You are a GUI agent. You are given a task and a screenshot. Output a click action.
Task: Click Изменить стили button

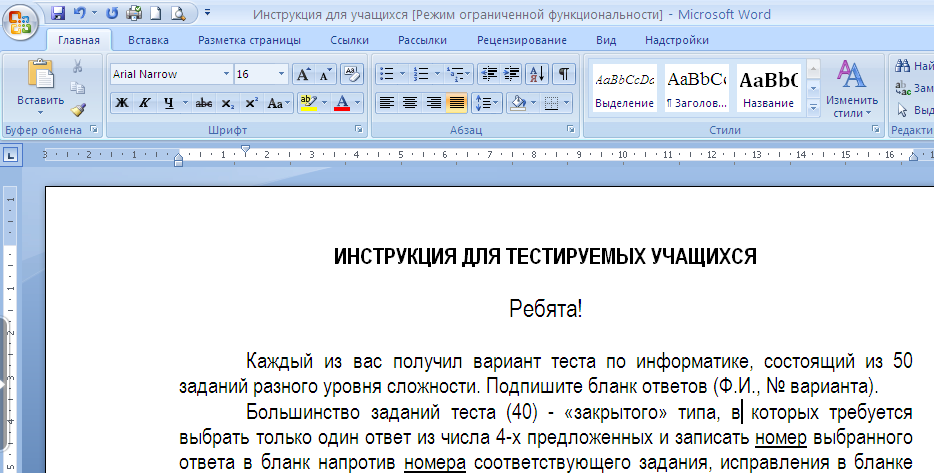(x=852, y=88)
